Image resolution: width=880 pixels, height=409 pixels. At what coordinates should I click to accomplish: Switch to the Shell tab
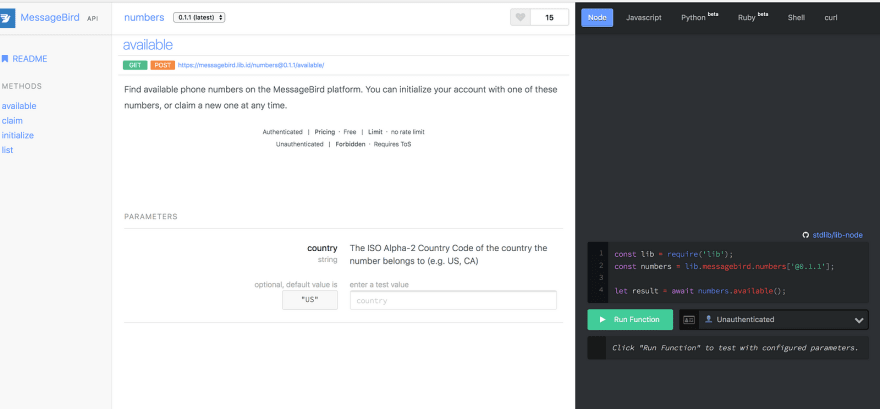(796, 17)
